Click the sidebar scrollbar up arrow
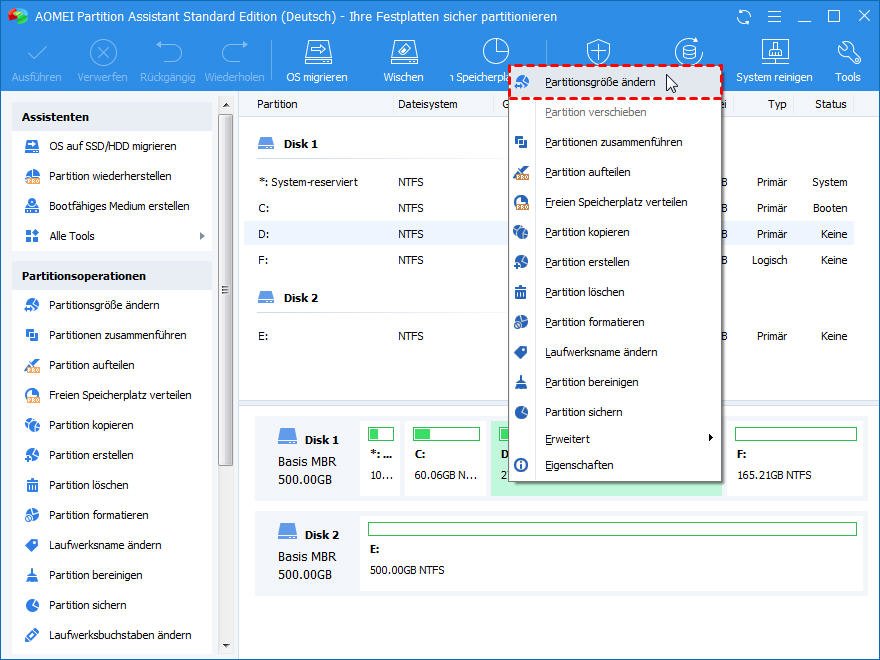Screen dimensions: 880x660 226,105
